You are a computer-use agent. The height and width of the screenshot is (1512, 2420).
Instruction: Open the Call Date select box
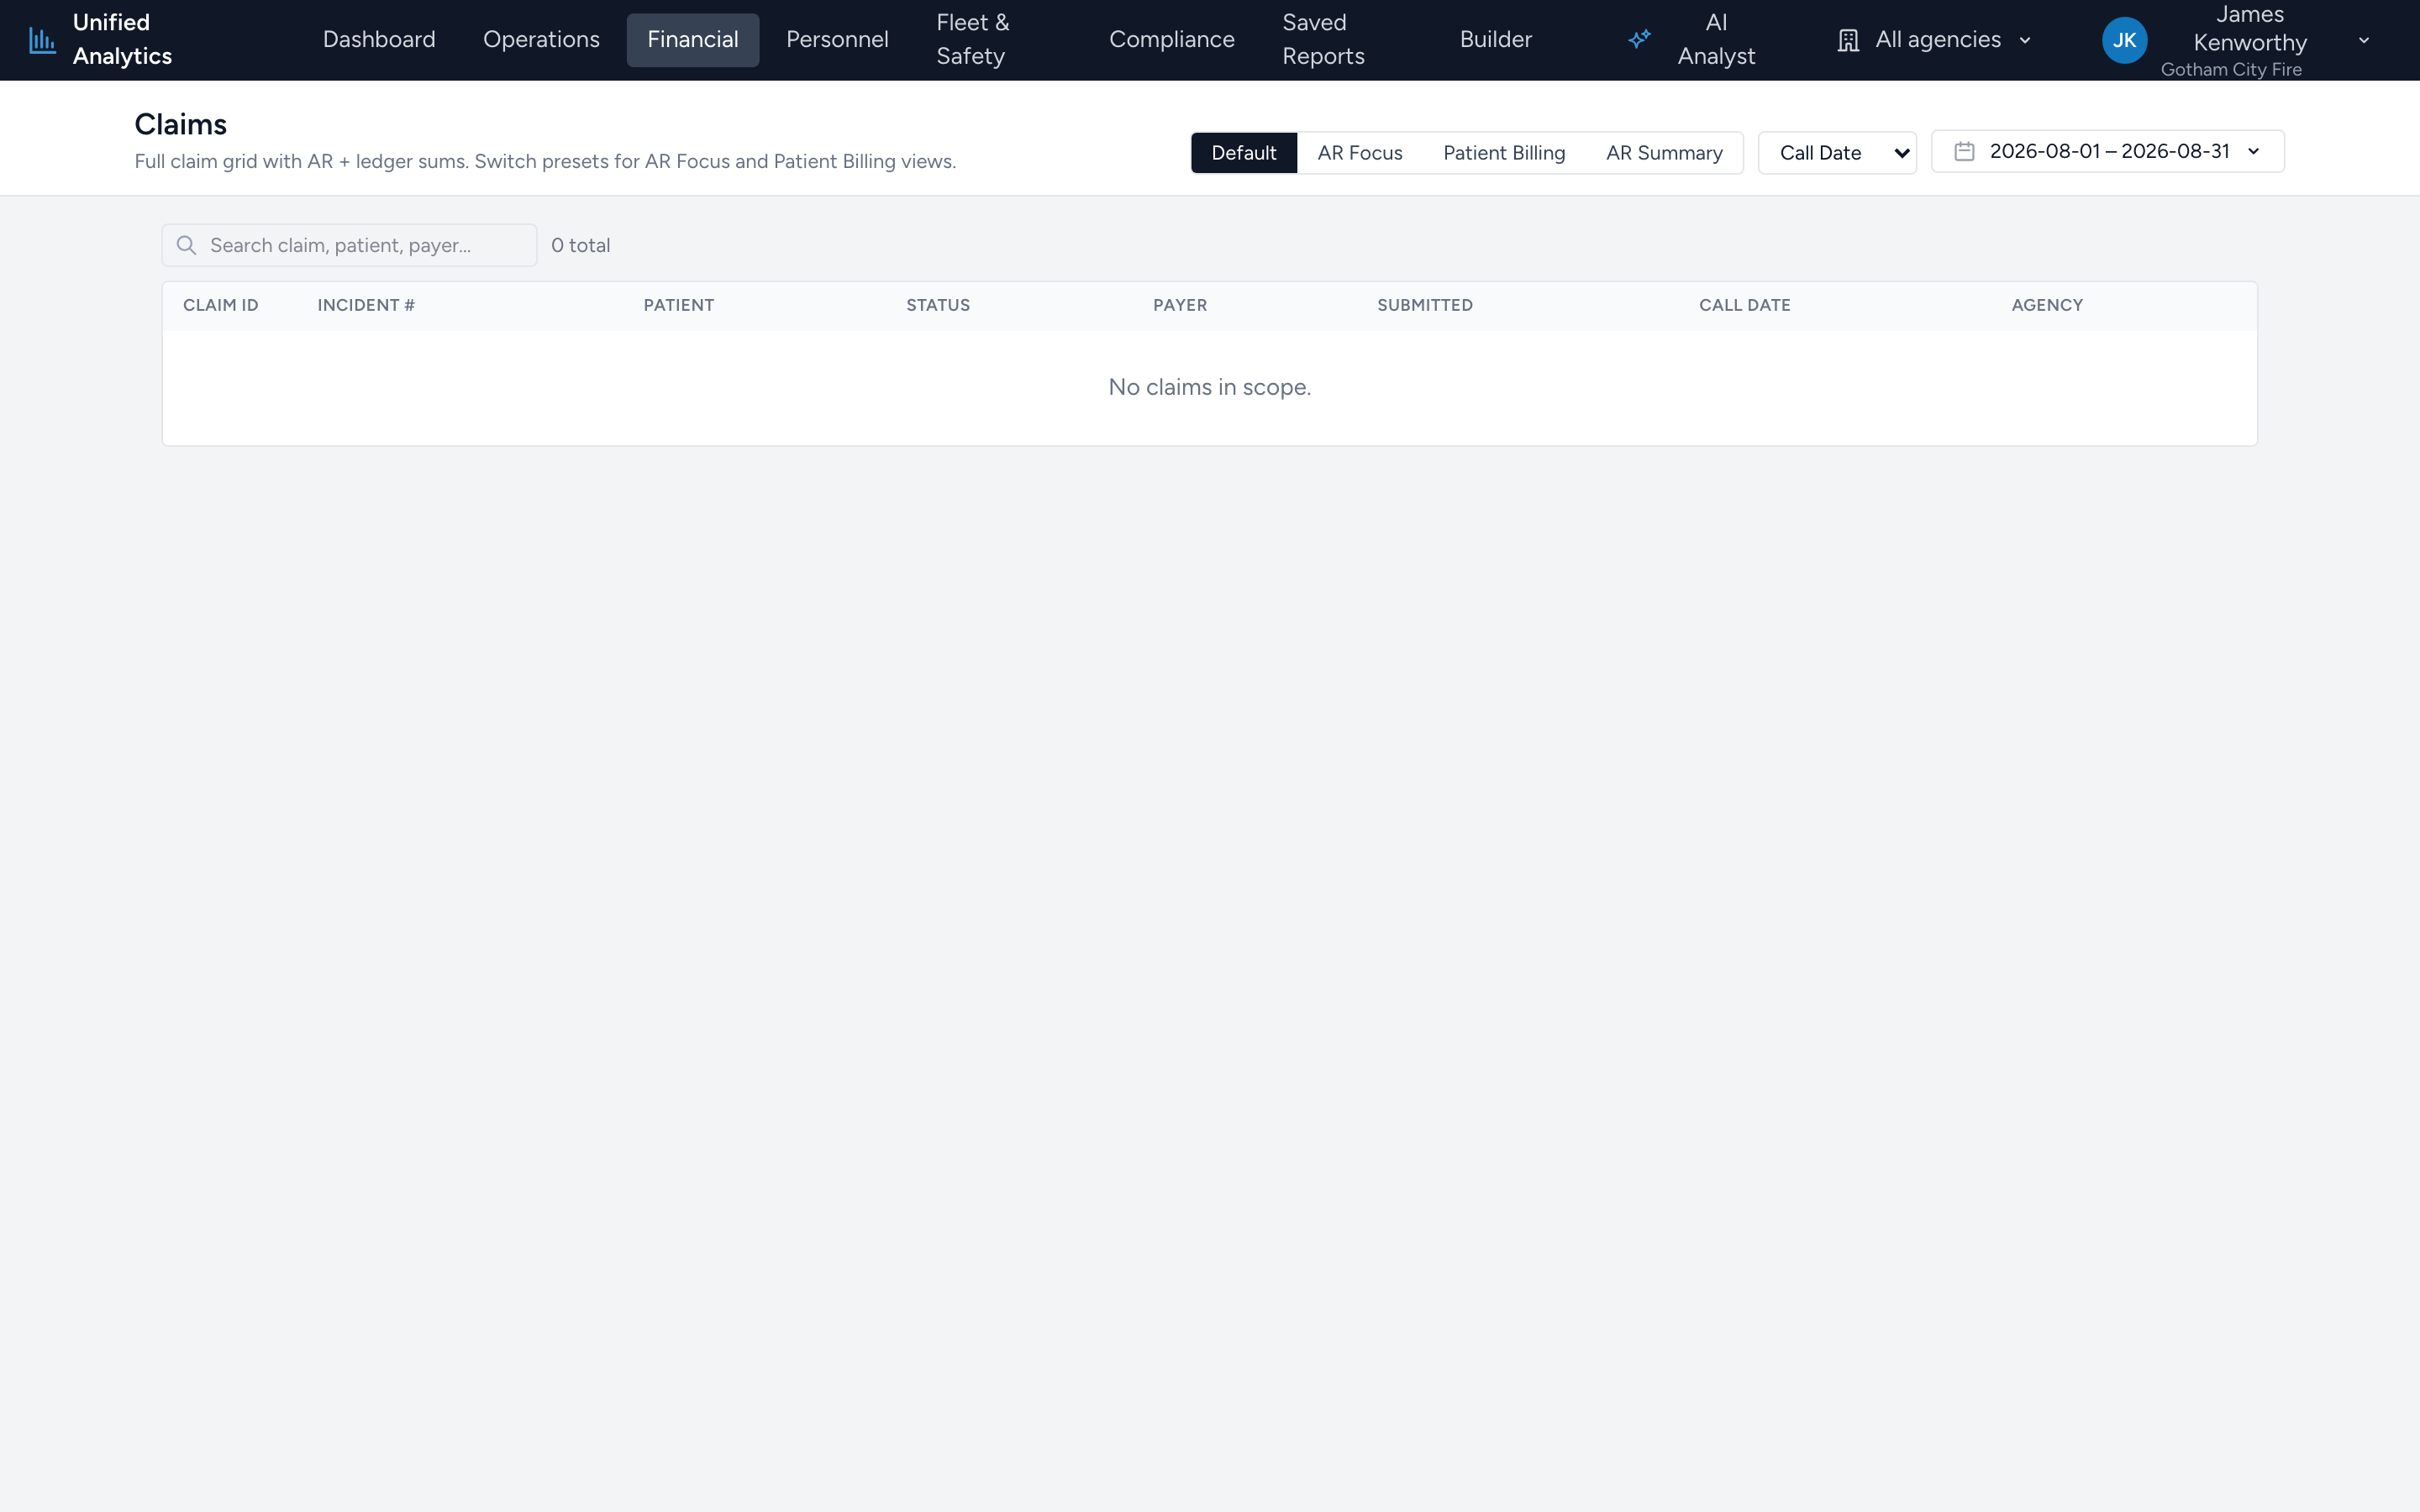[1837, 153]
